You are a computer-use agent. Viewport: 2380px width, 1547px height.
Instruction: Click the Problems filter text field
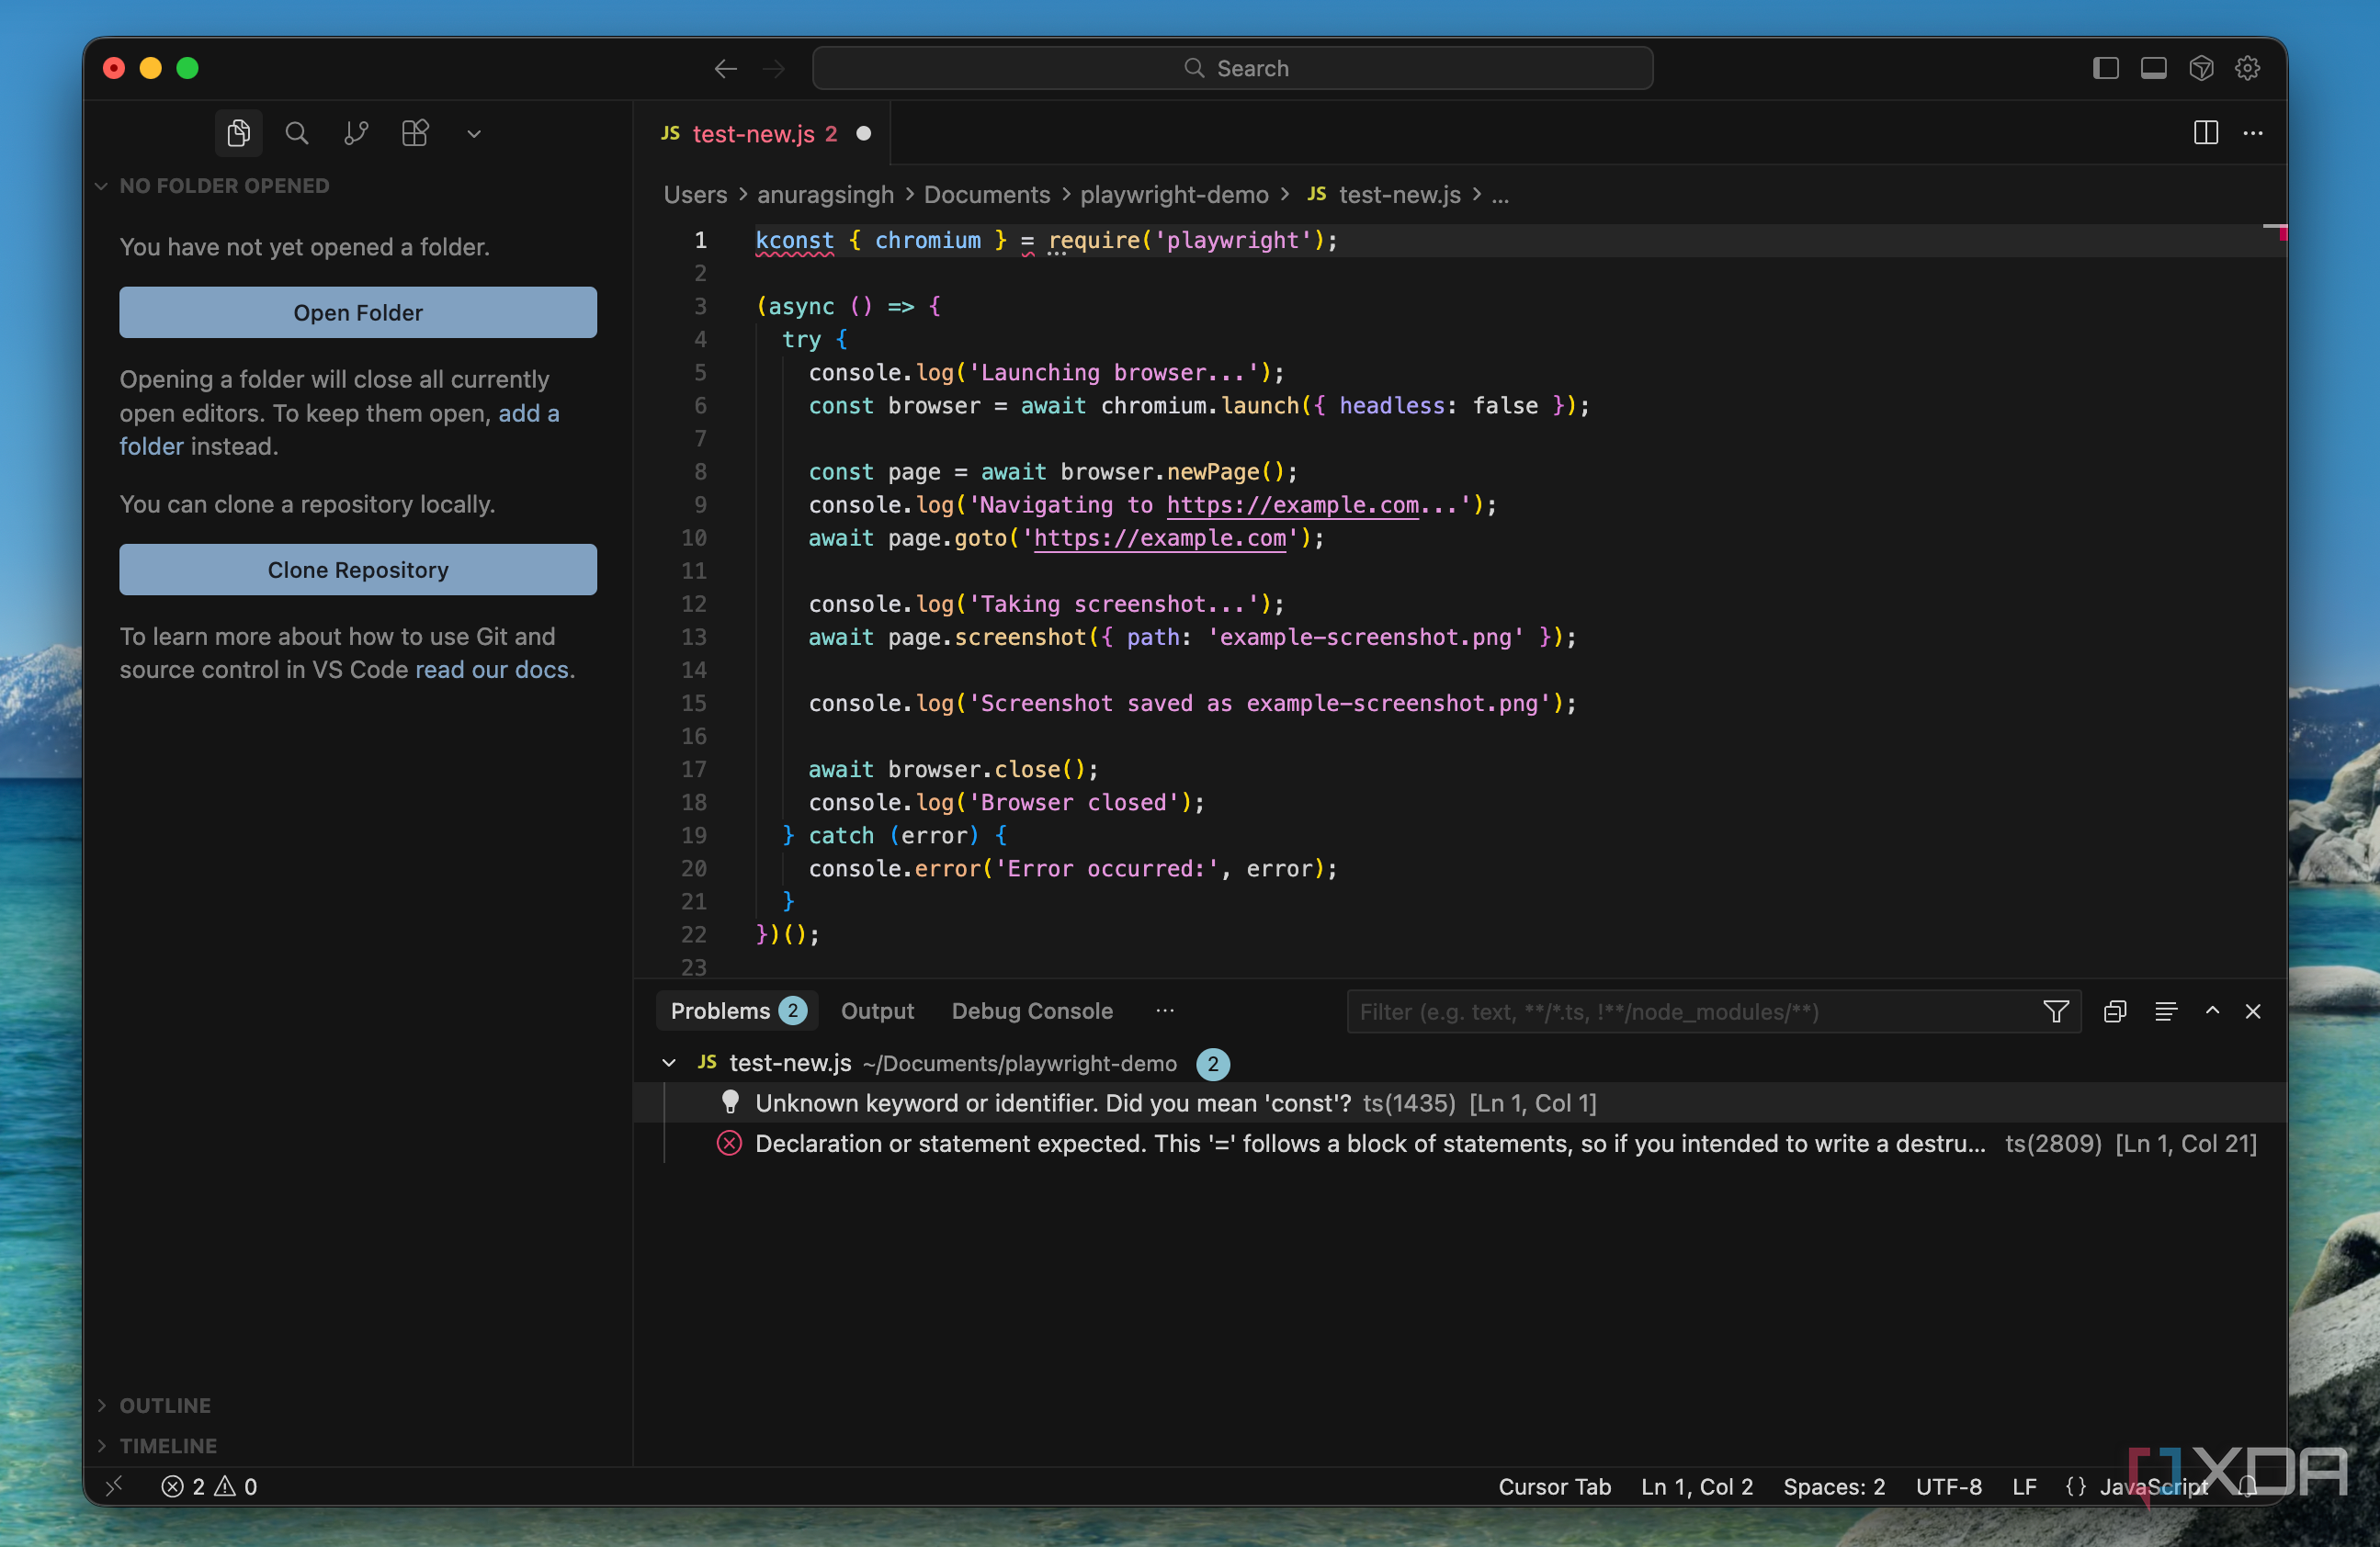[1690, 1011]
